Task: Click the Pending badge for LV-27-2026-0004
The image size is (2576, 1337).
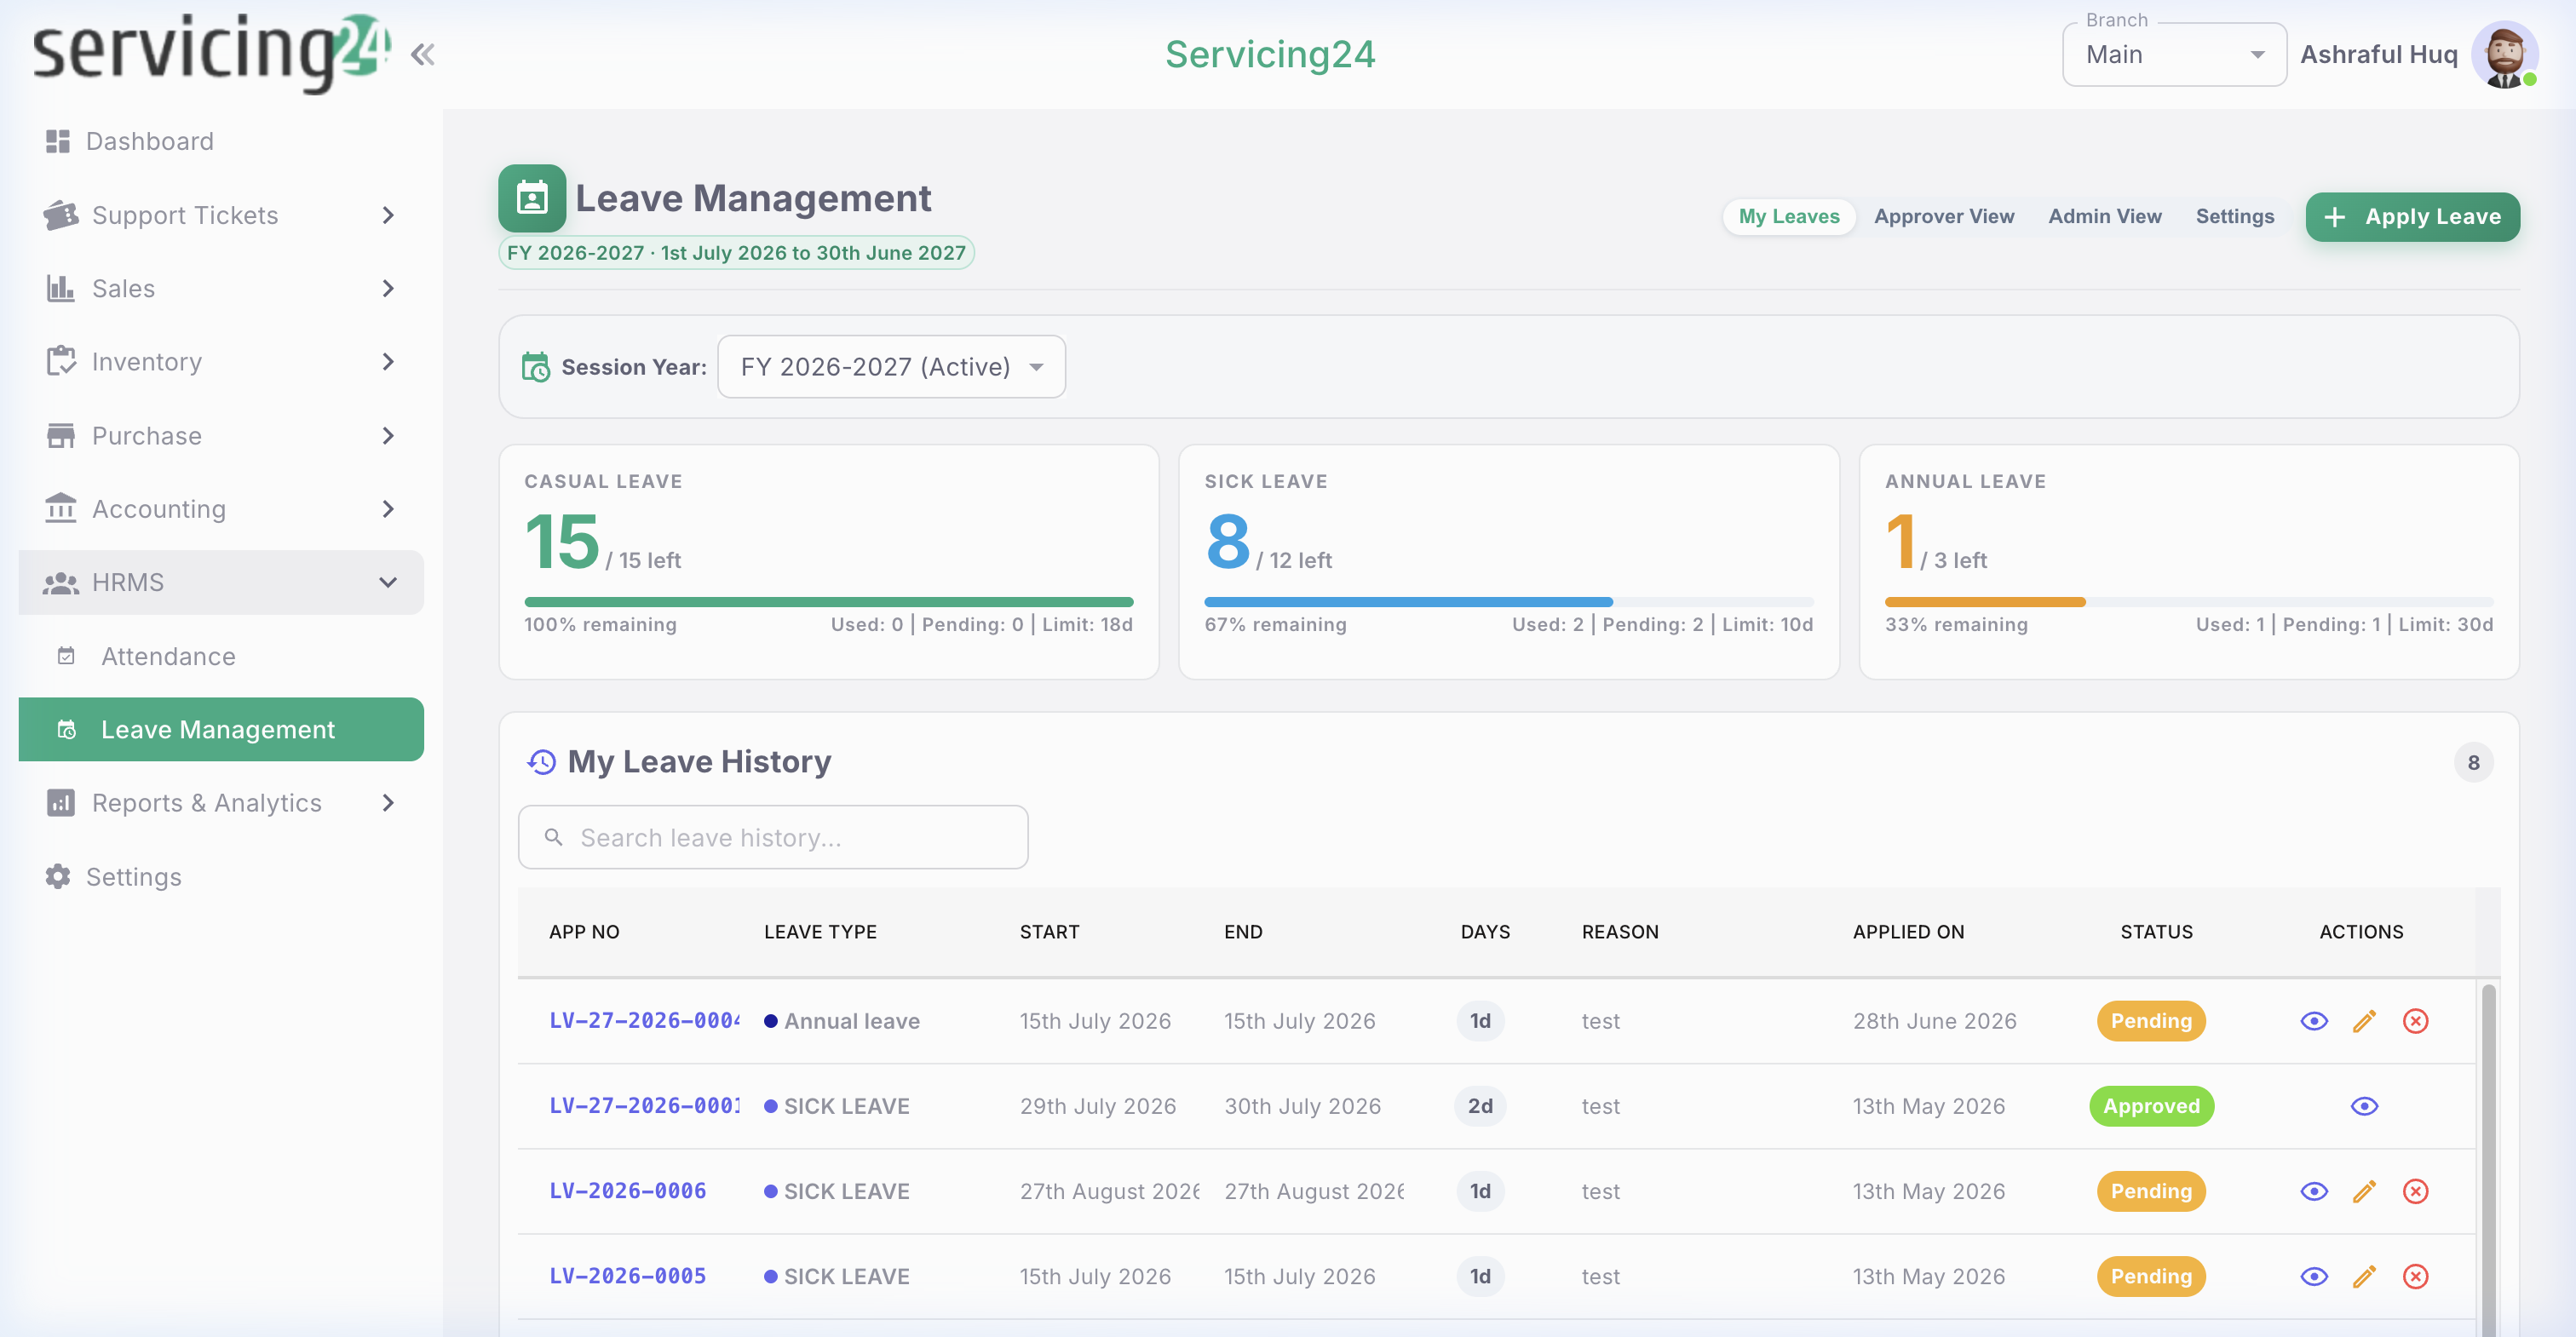Action: pos(2152,1021)
